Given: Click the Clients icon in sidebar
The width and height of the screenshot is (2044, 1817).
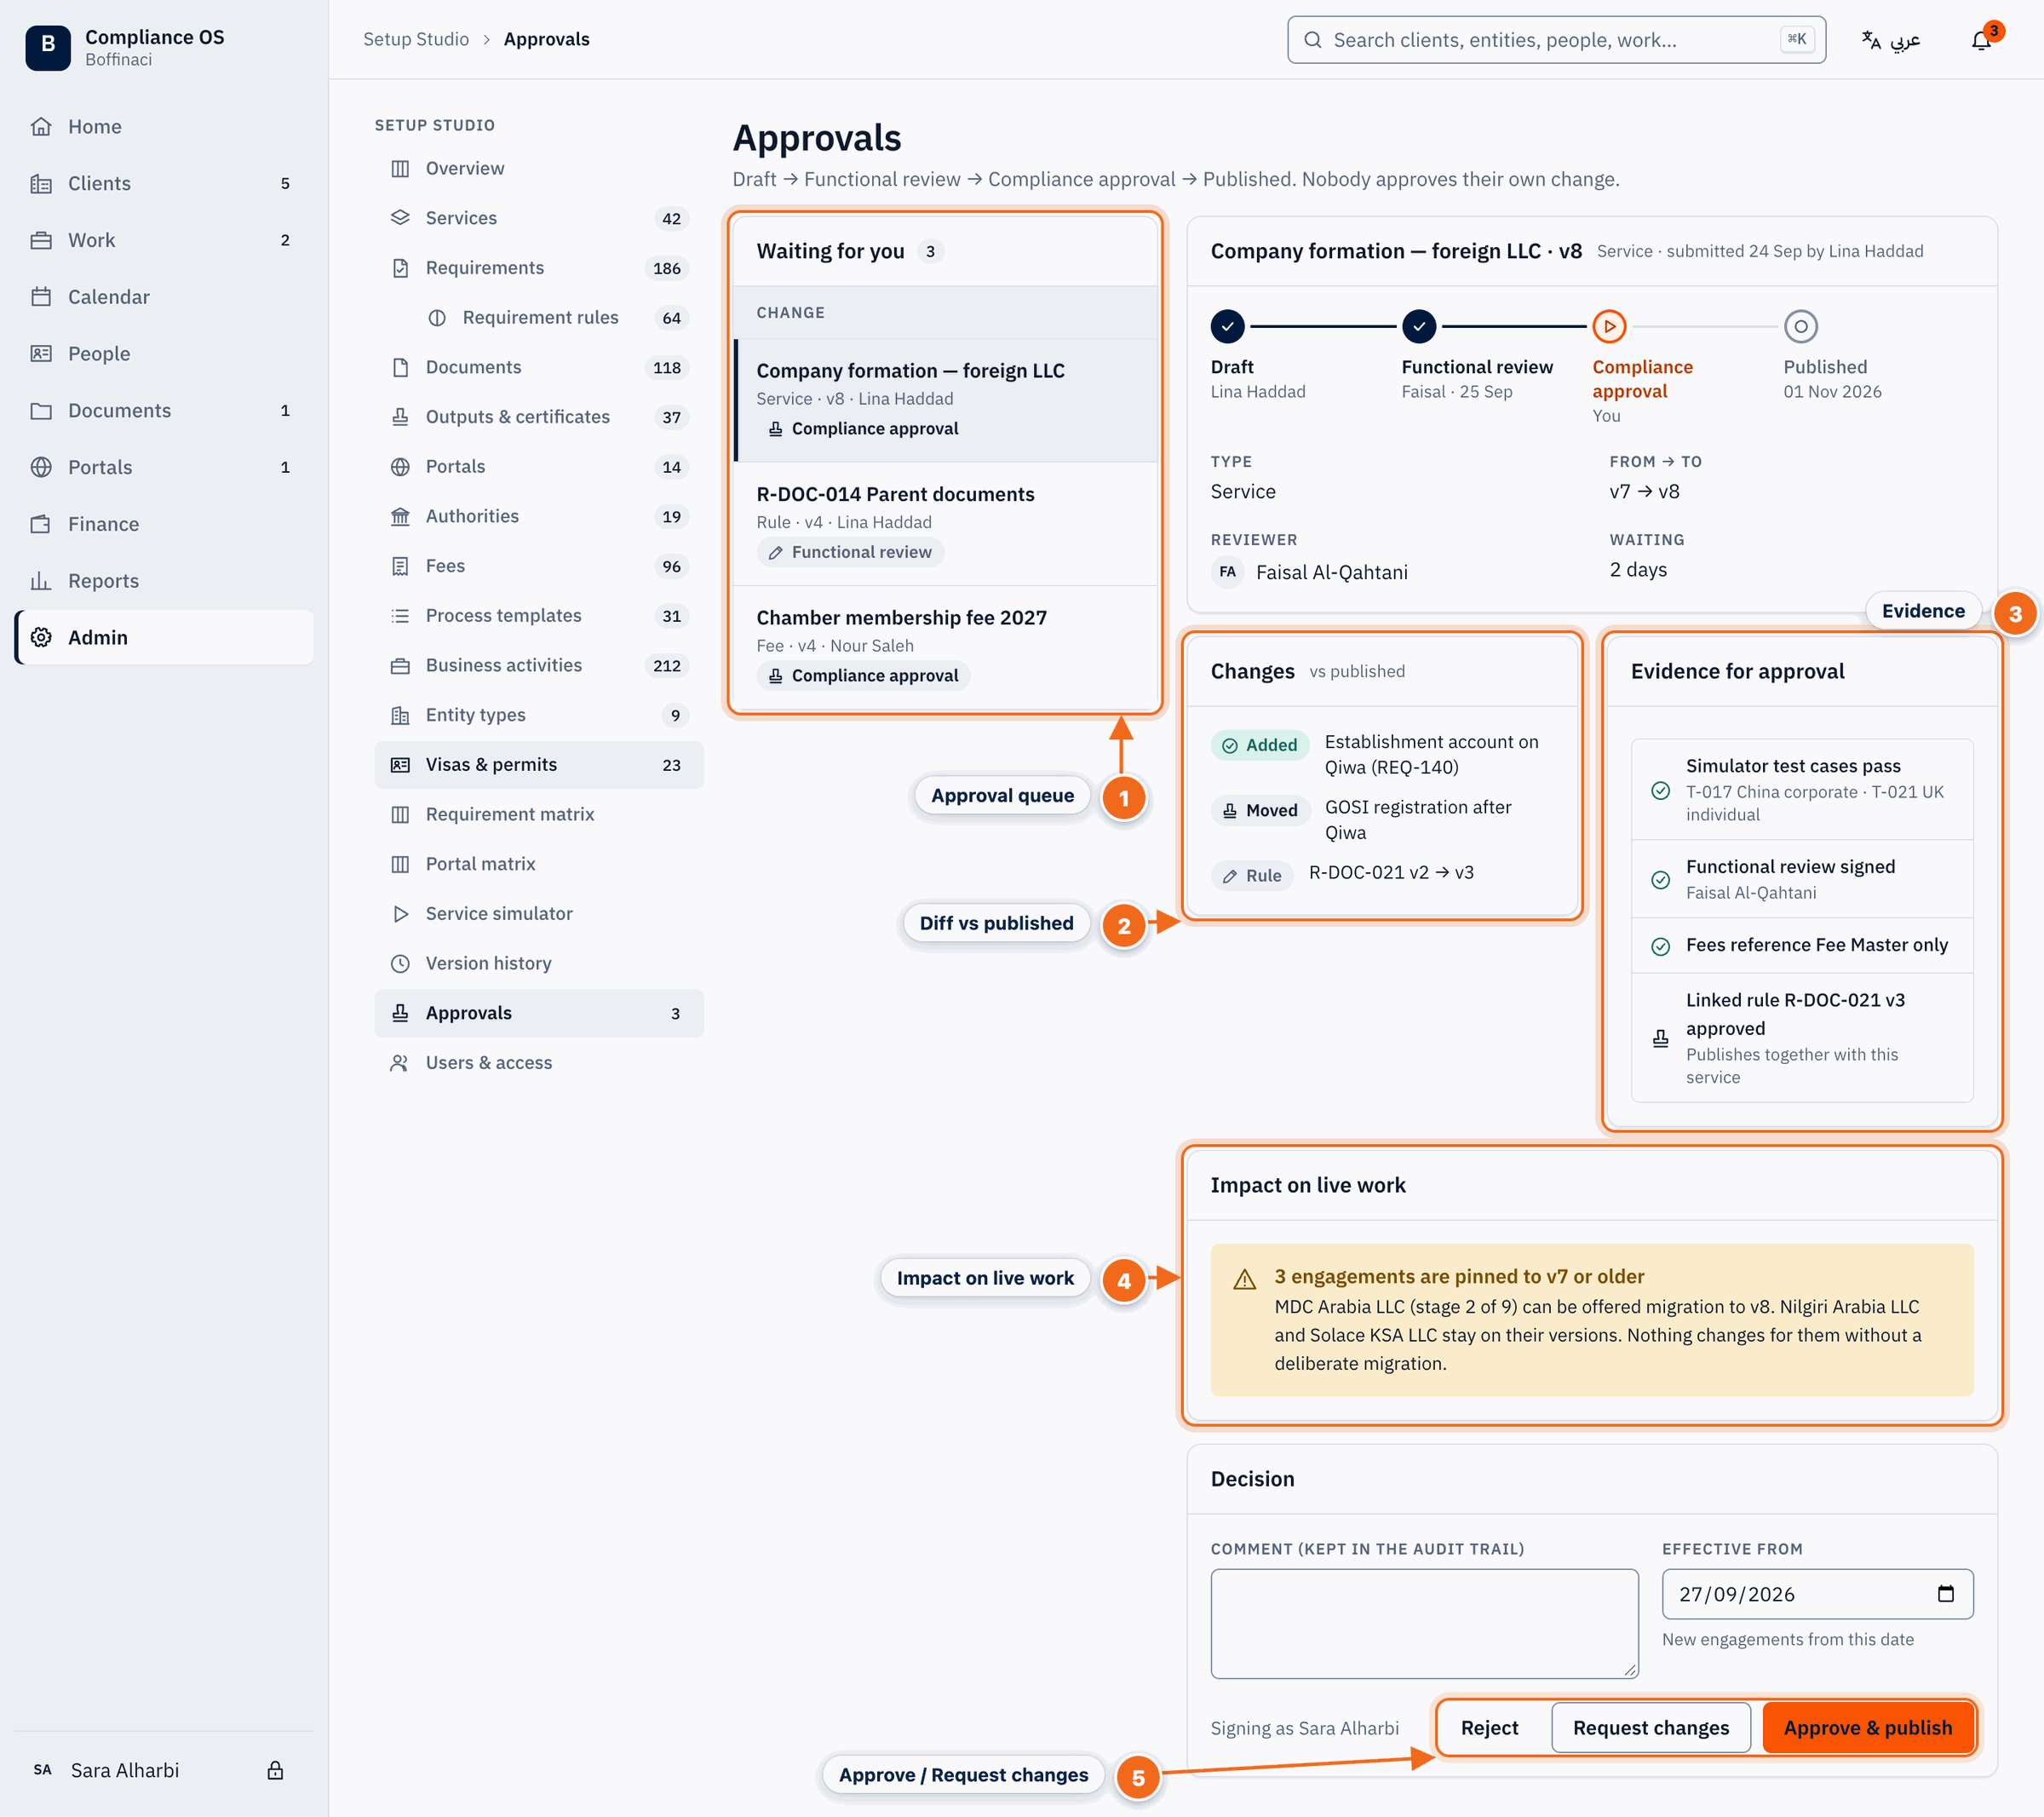Looking at the screenshot, I should point(41,183).
